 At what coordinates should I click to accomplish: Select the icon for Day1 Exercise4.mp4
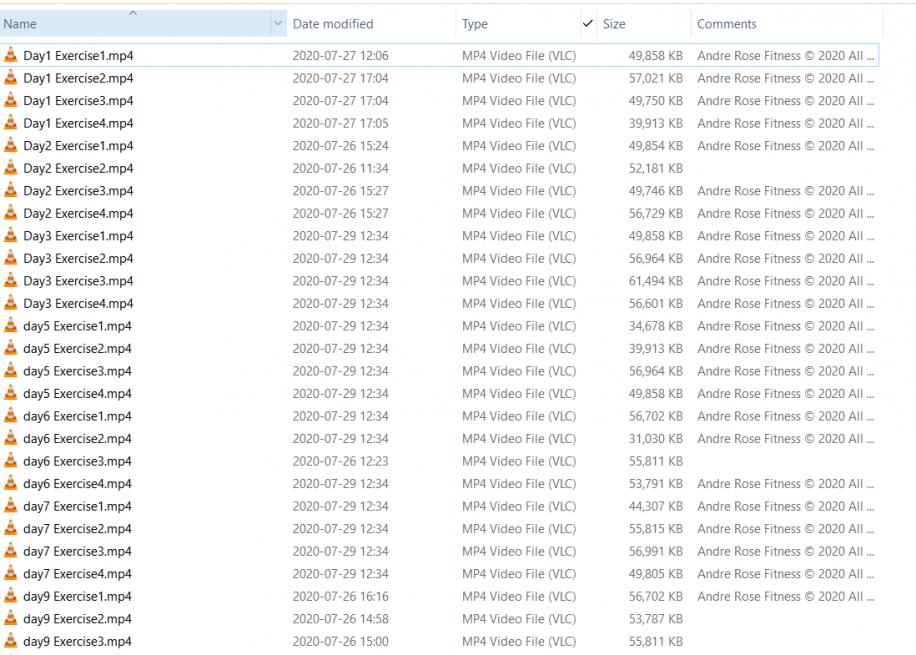pos(11,123)
